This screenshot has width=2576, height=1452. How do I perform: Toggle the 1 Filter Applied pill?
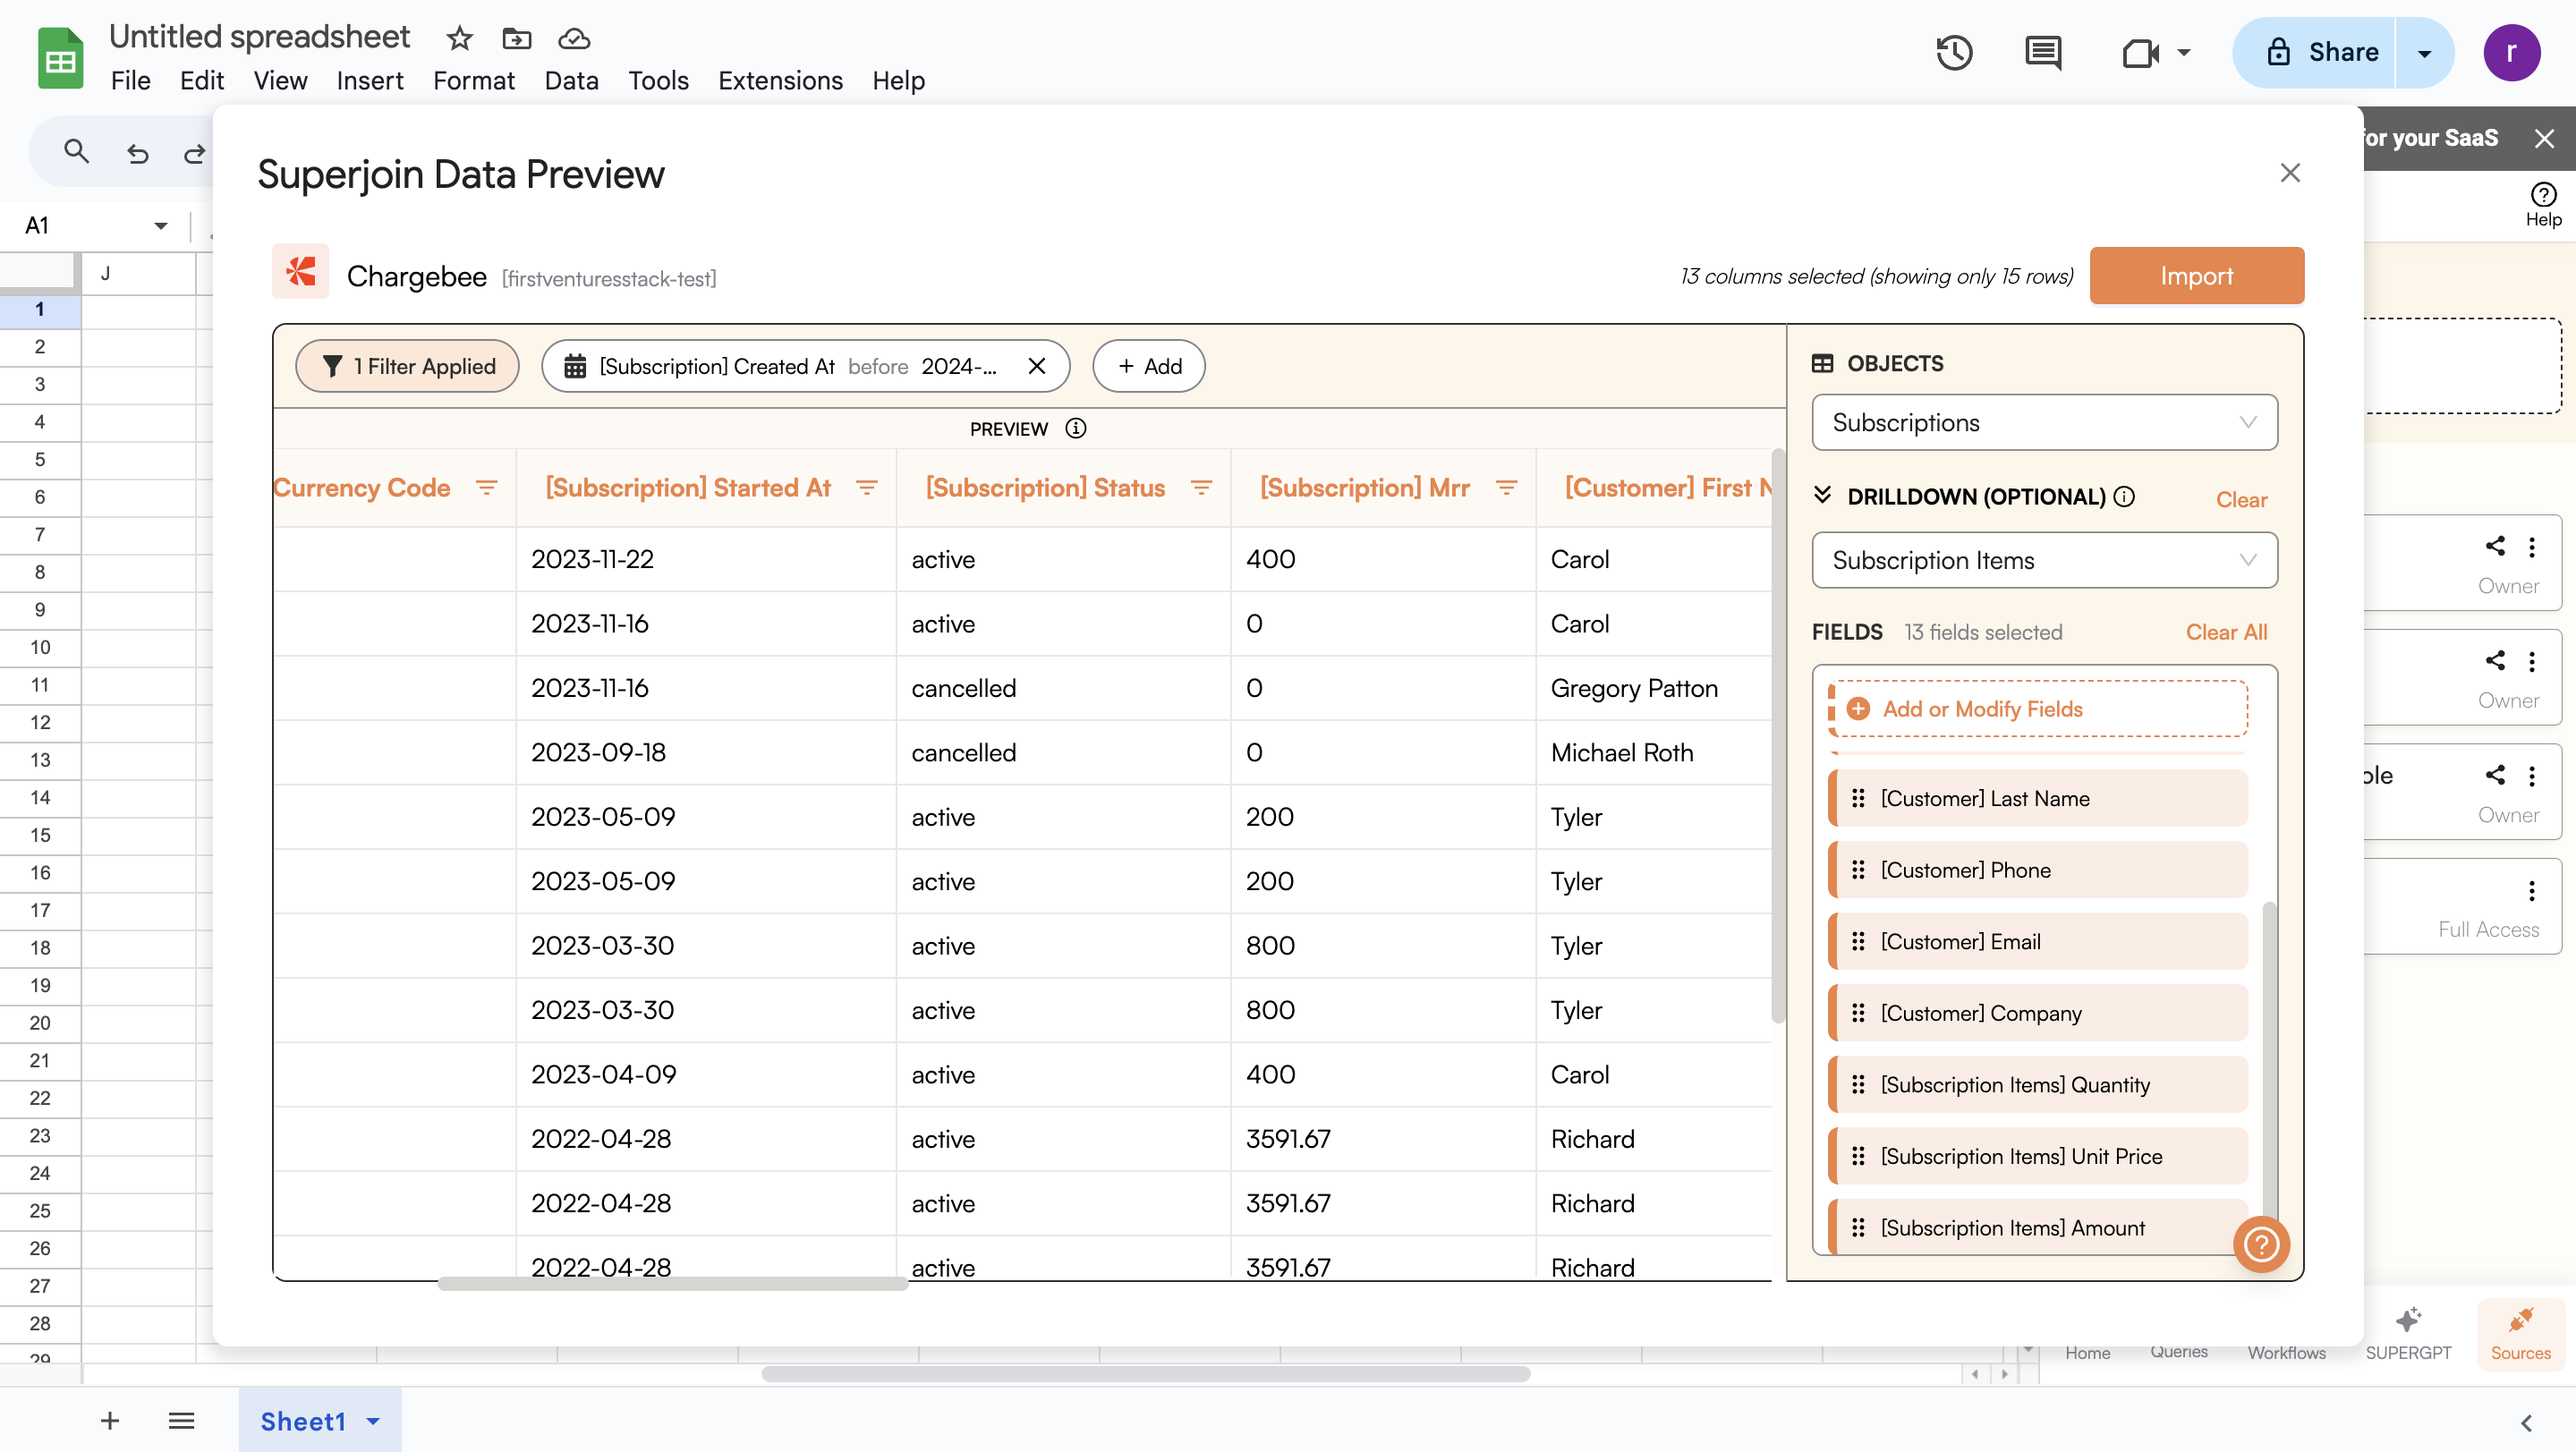(408, 366)
